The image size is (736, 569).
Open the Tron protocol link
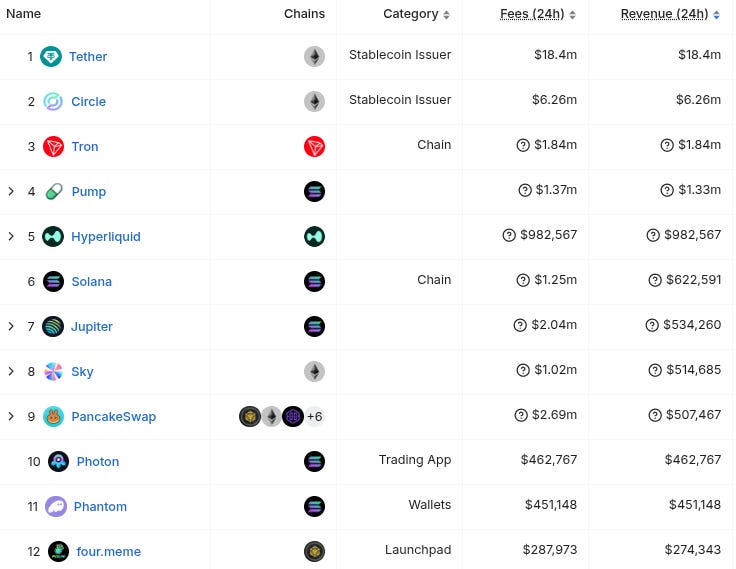[x=85, y=147]
